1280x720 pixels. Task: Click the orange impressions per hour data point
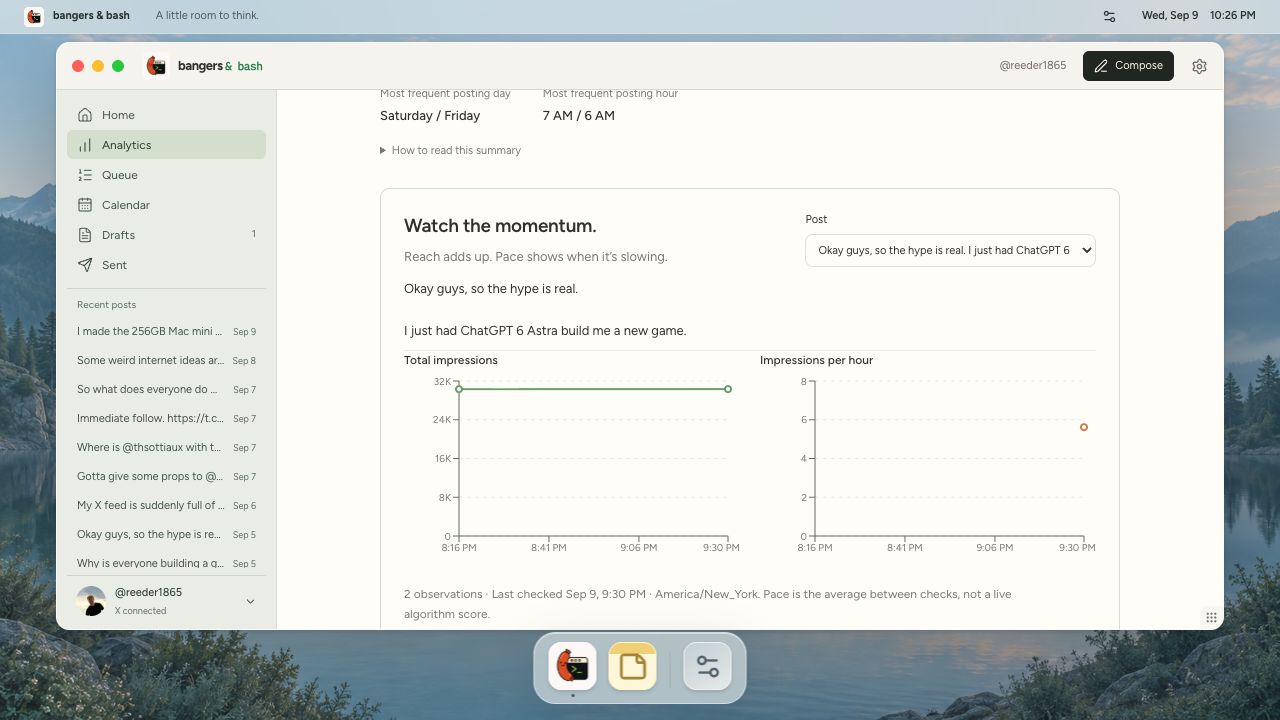click(1084, 427)
